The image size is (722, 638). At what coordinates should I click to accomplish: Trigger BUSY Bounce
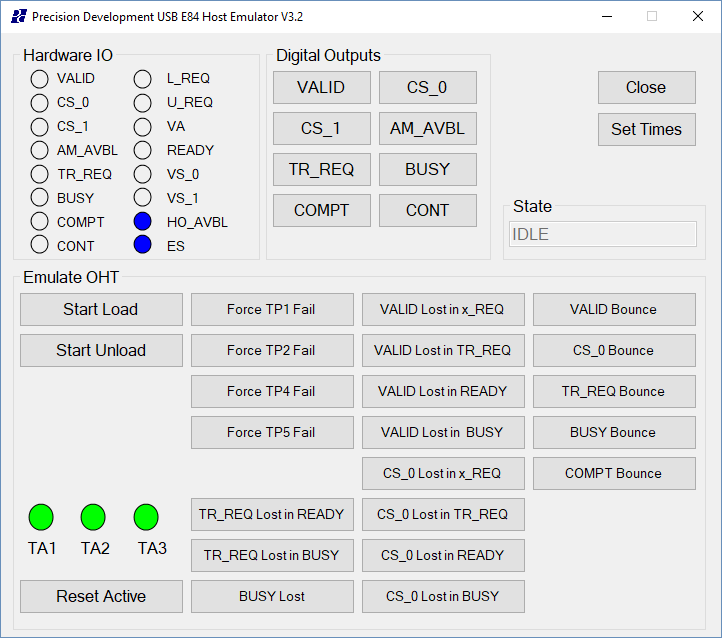tap(614, 432)
